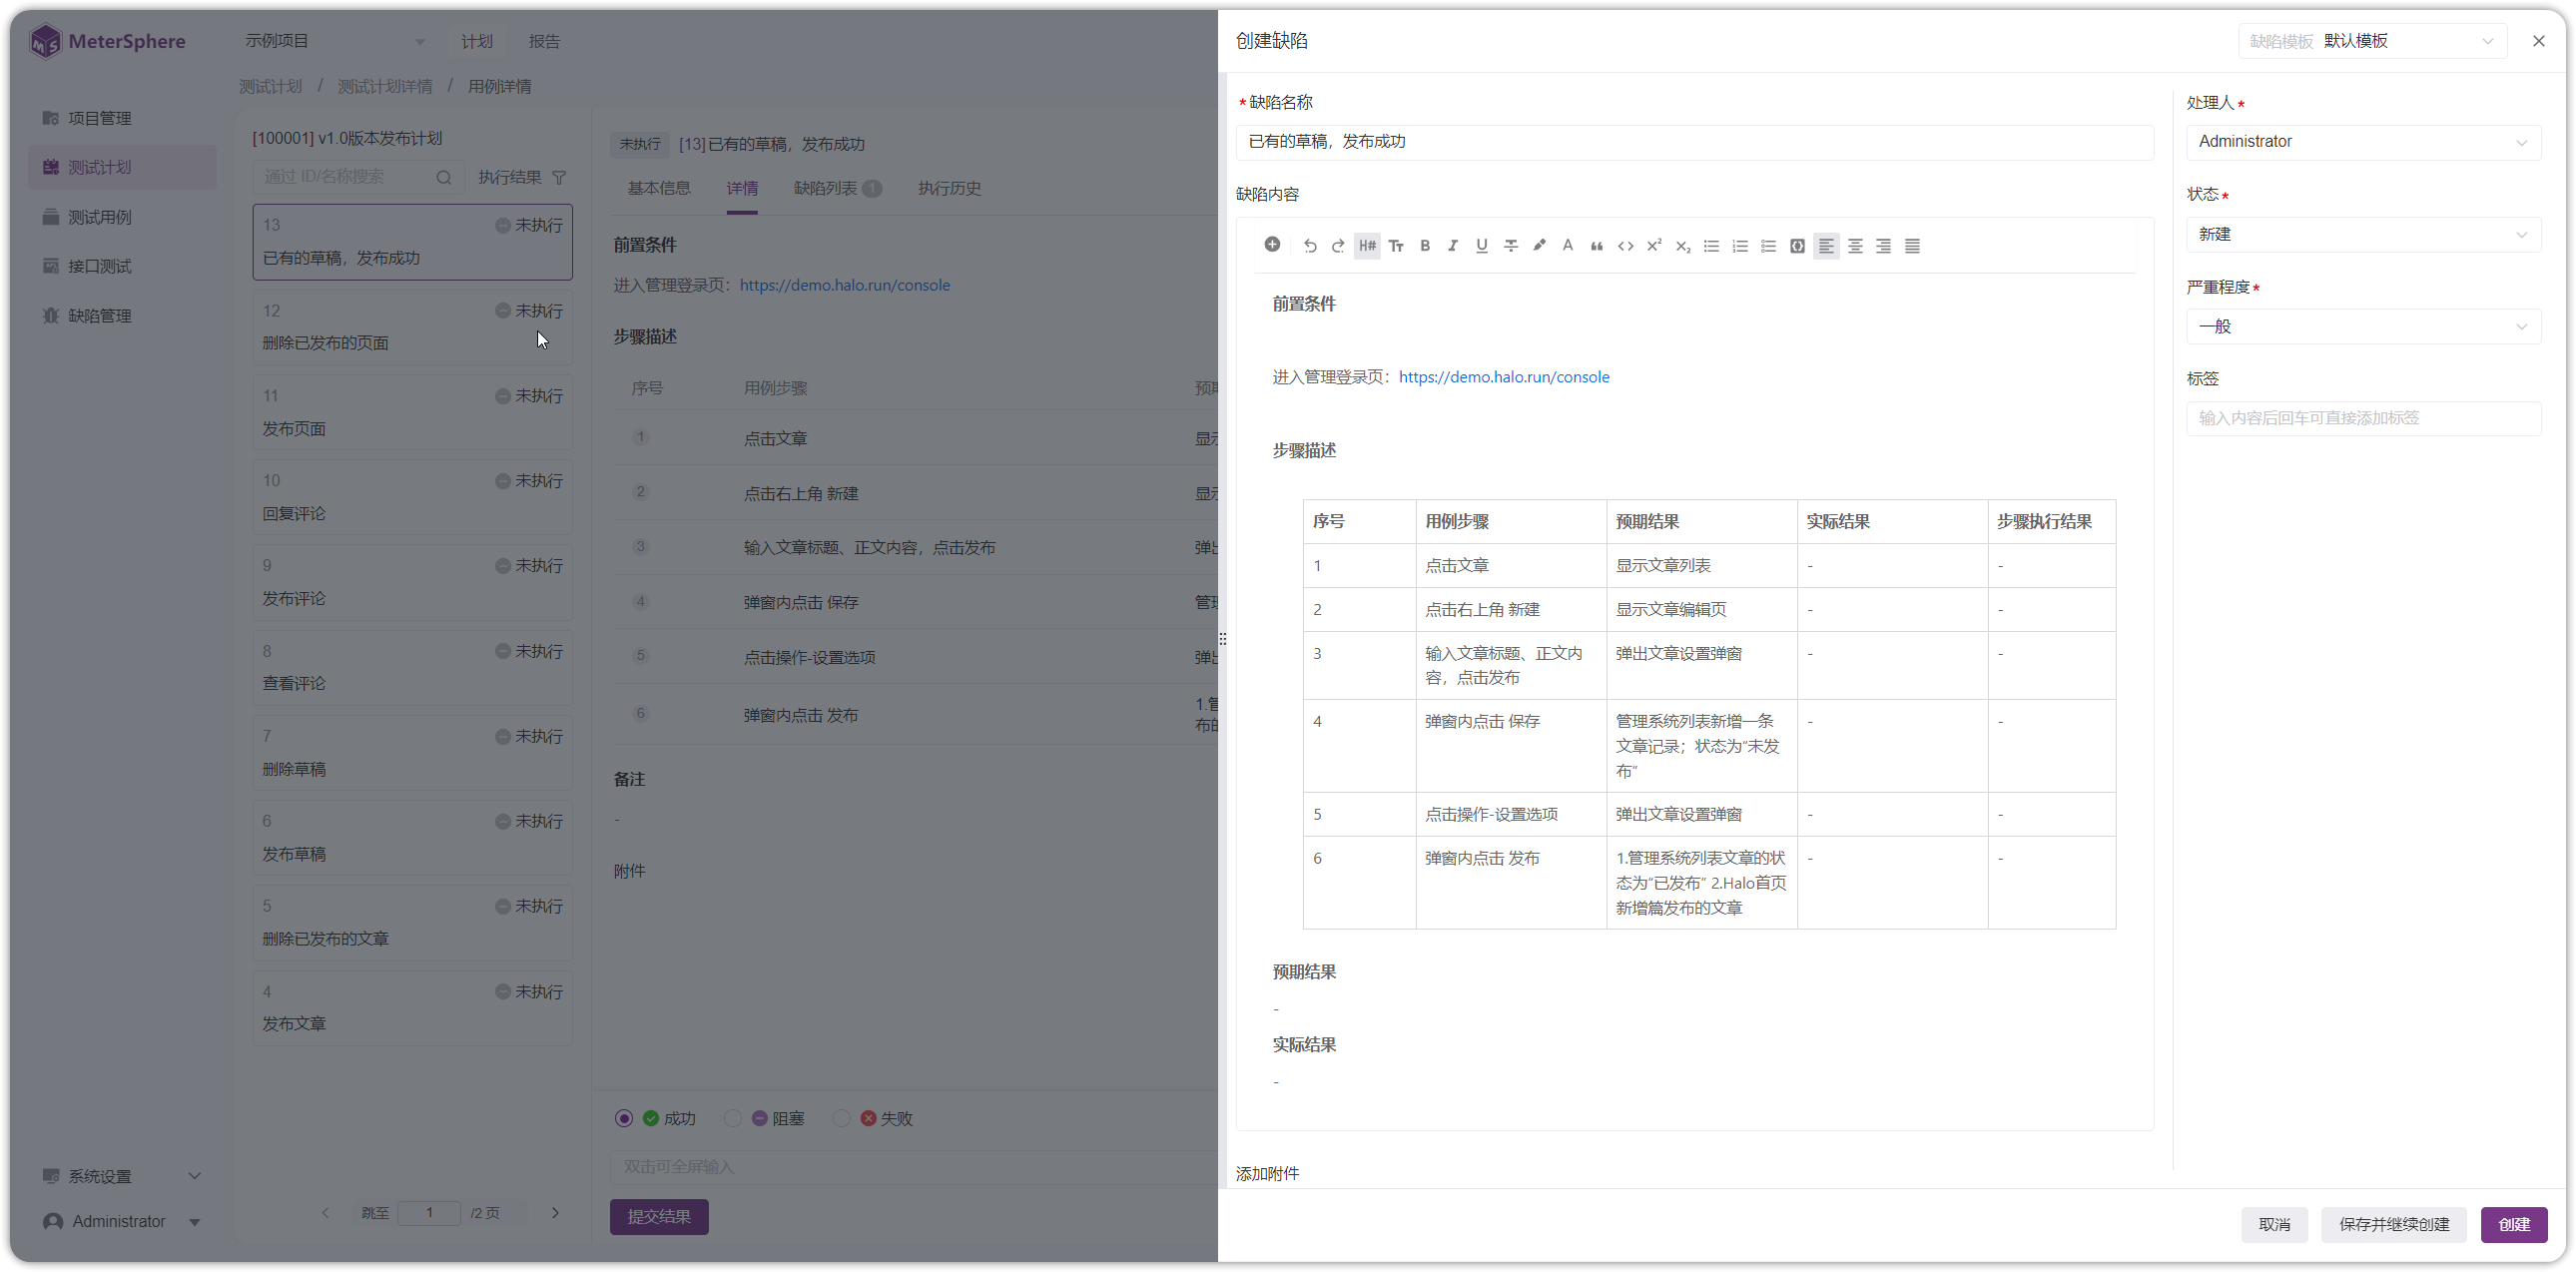This screenshot has width=2576, height=1272.
Task: Switch to the 基本信息 tab
Action: (659, 188)
